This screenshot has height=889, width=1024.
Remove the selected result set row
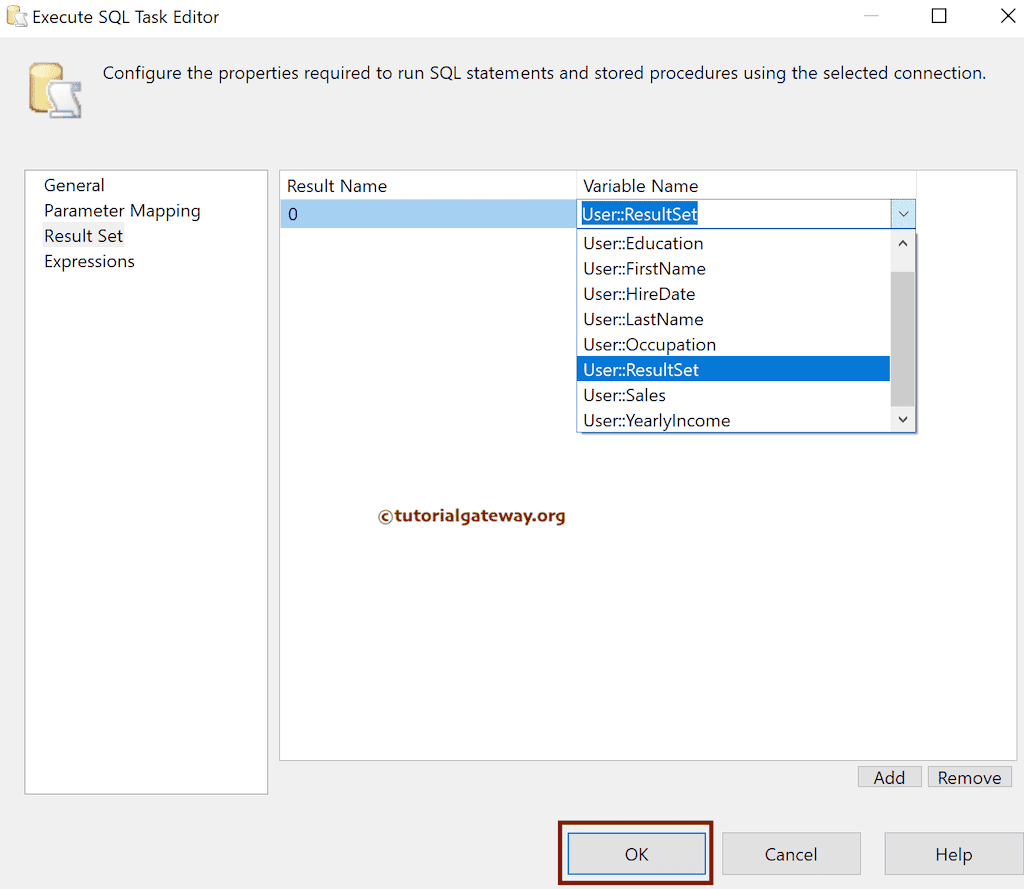[x=969, y=776]
